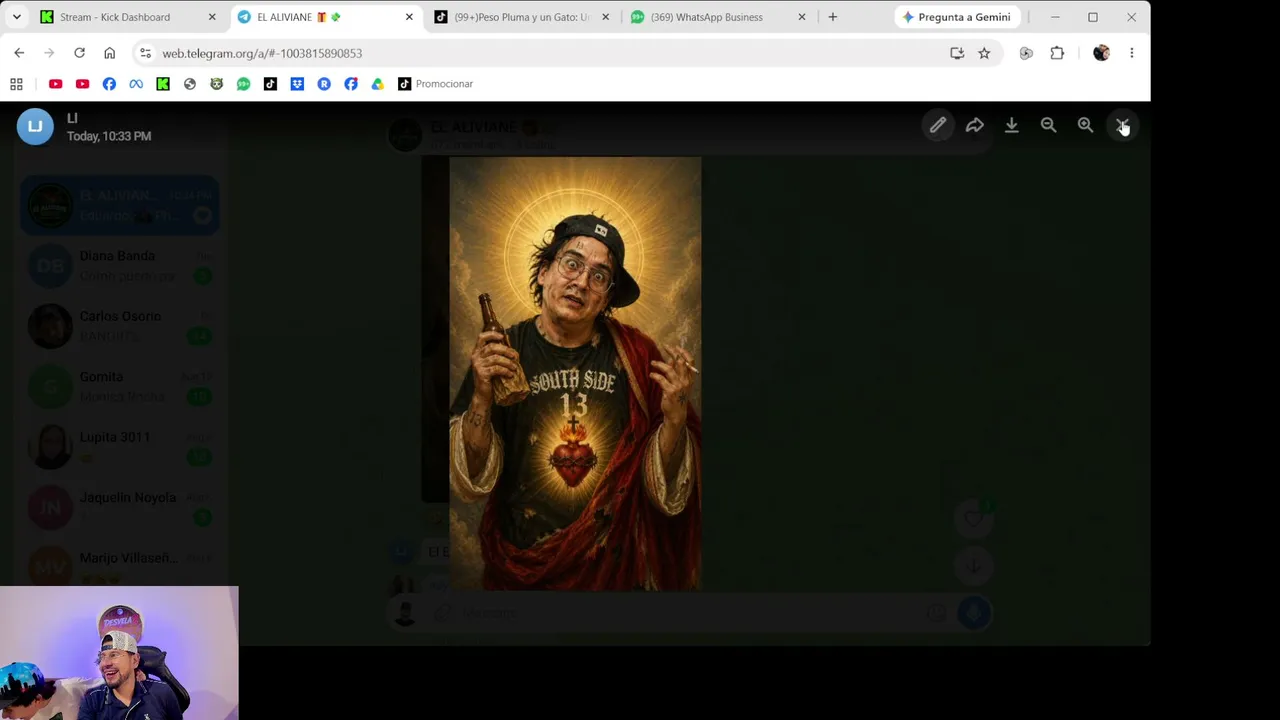
Task: Open the image editor pencil icon
Action: (x=937, y=125)
